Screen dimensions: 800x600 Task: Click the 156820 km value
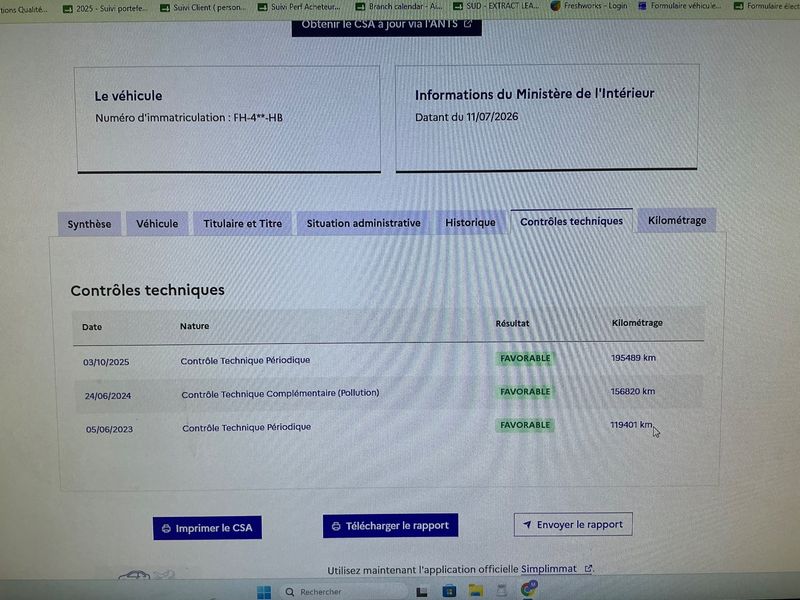click(x=633, y=391)
